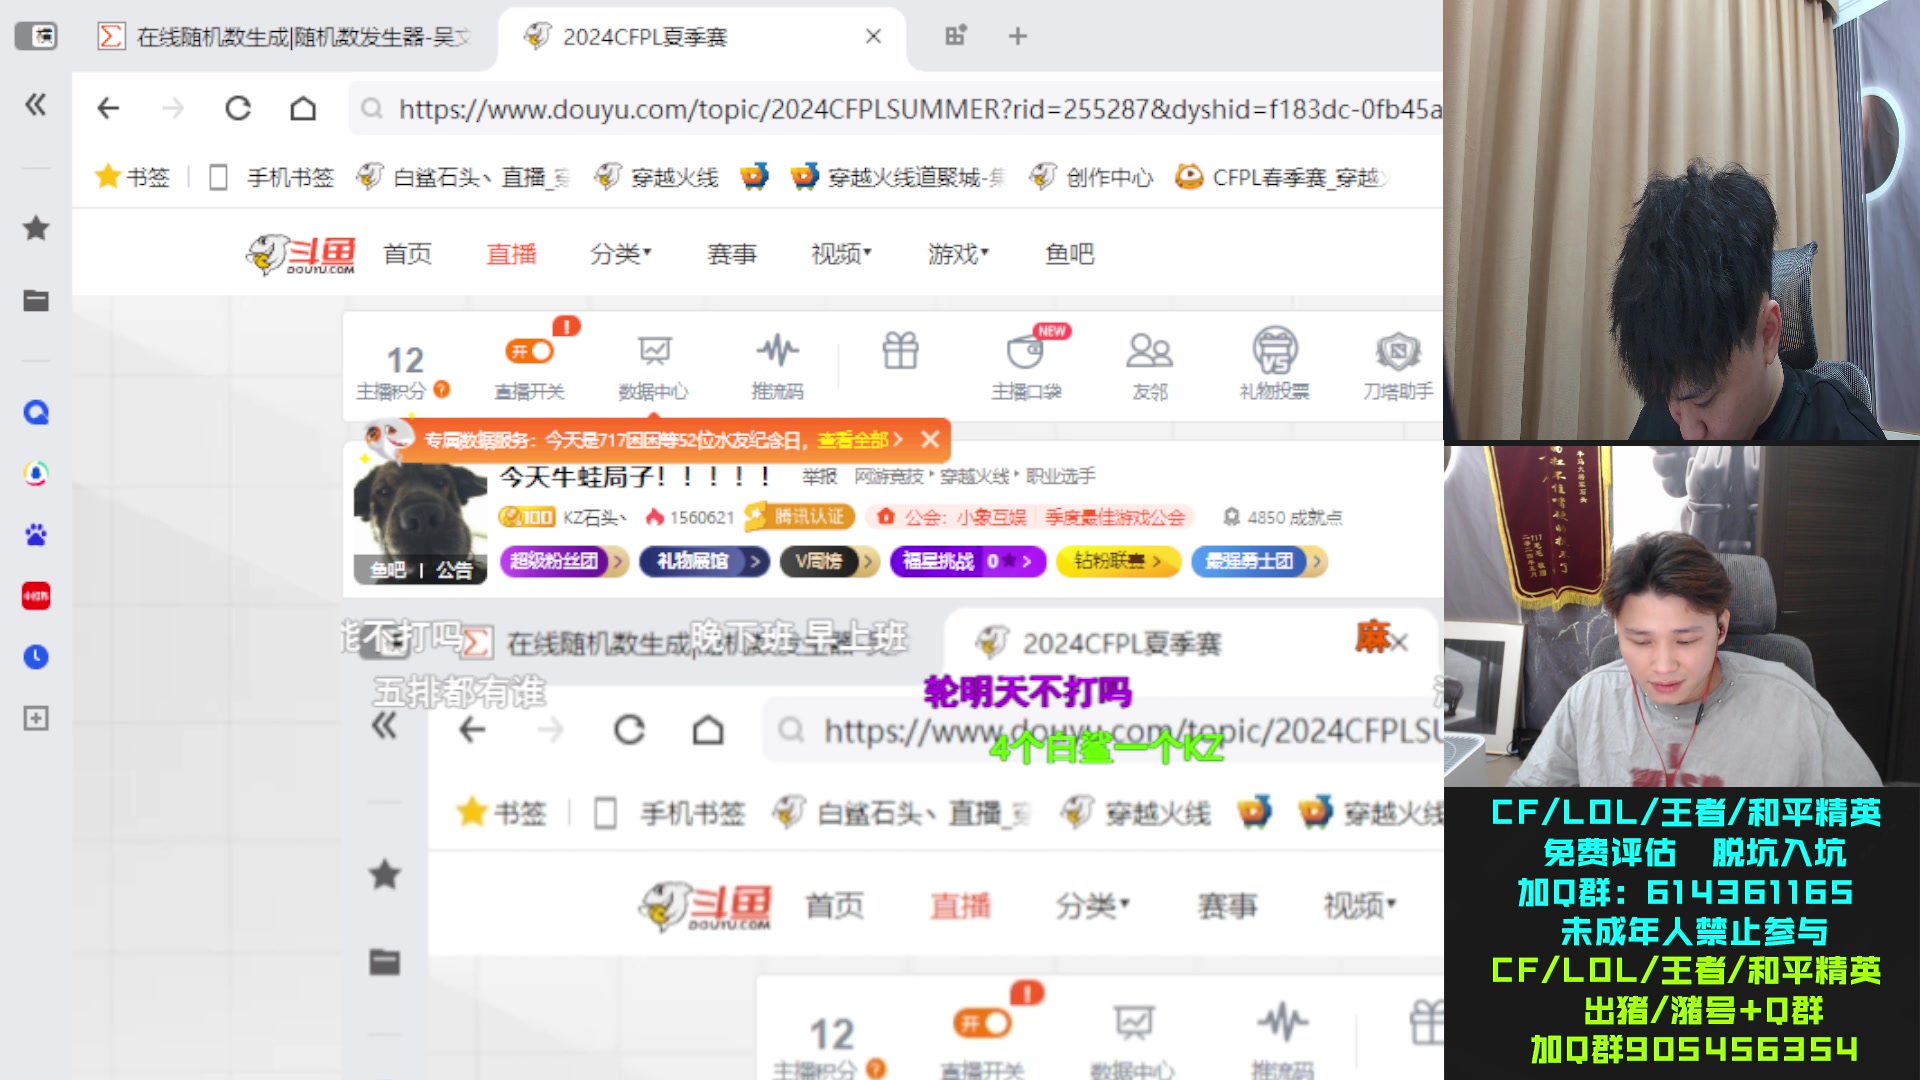Go back with the browser back arrow
Screen dimensions: 1920x1080
click(108, 108)
